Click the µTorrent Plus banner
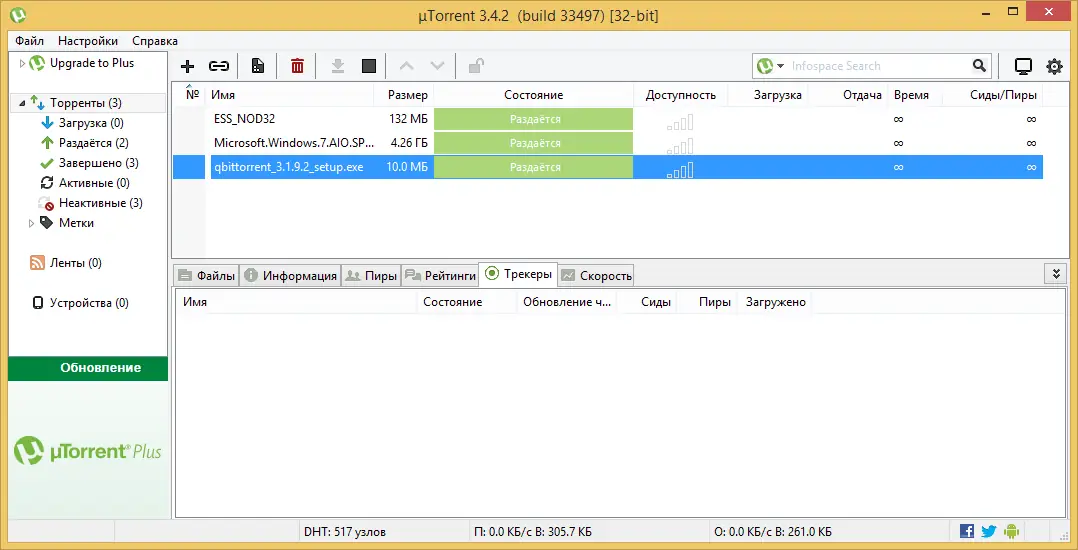1078x550 pixels. click(88, 452)
